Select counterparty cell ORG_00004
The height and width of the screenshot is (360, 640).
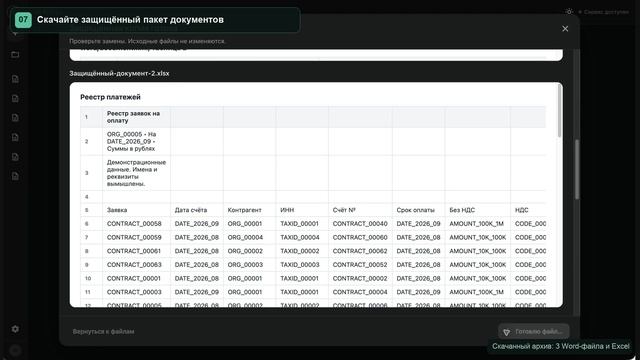pos(249,237)
